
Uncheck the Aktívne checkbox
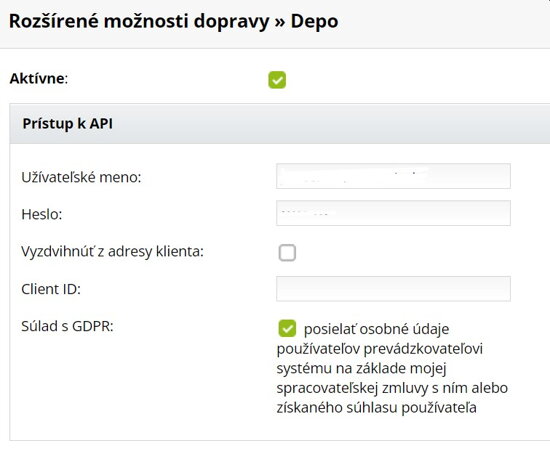click(x=277, y=80)
